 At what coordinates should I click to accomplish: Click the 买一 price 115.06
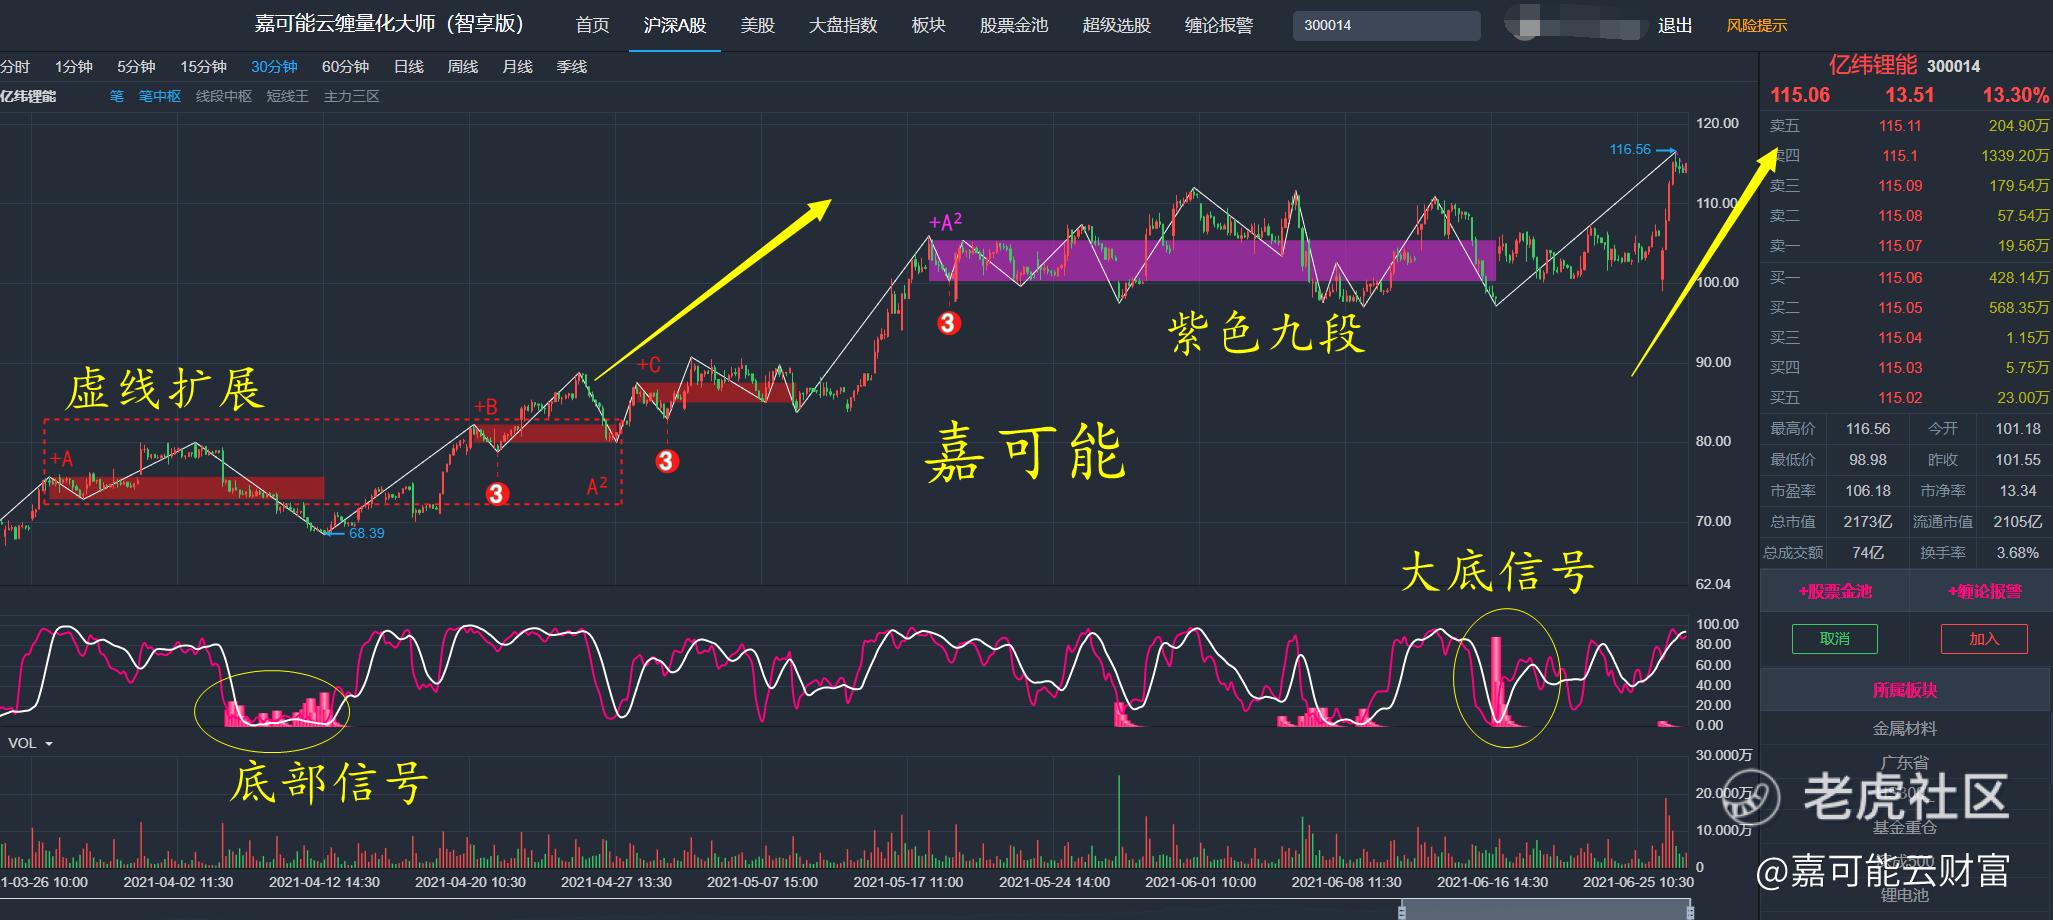point(1900,278)
